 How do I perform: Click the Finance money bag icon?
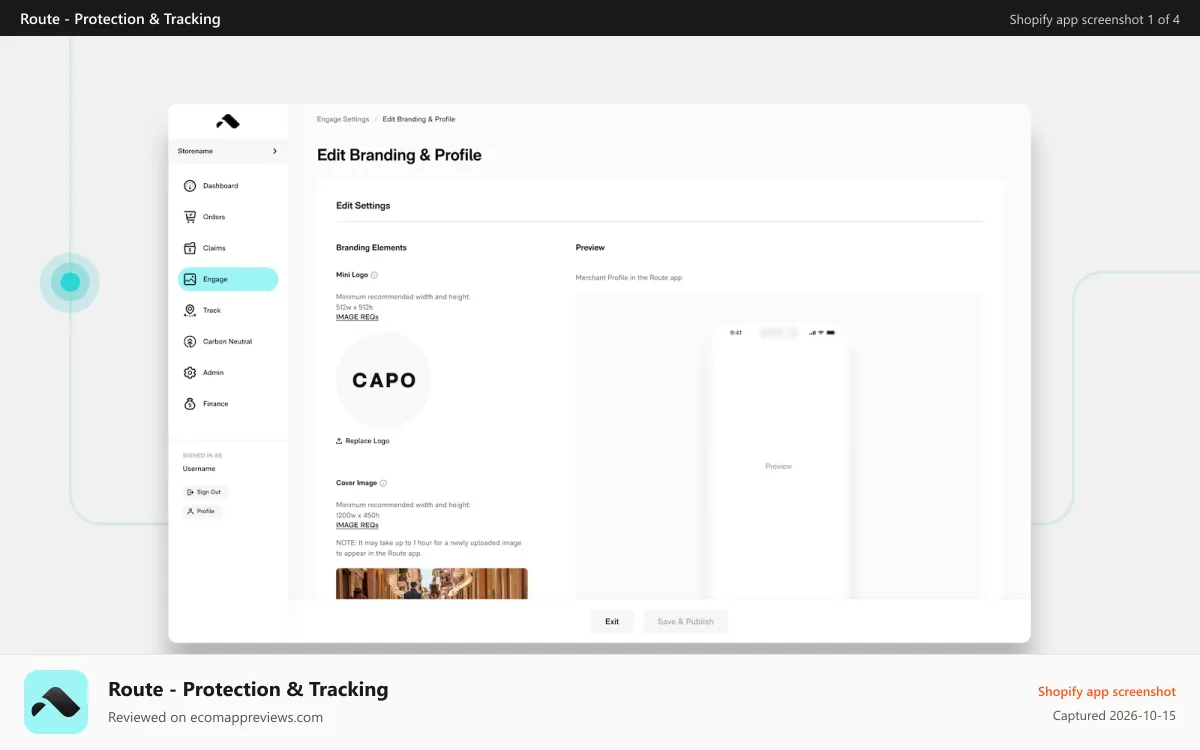click(x=190, y=404)
